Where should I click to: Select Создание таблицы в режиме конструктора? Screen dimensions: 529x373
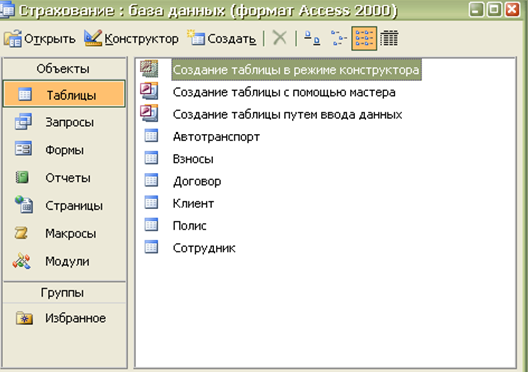coord(296,70)
